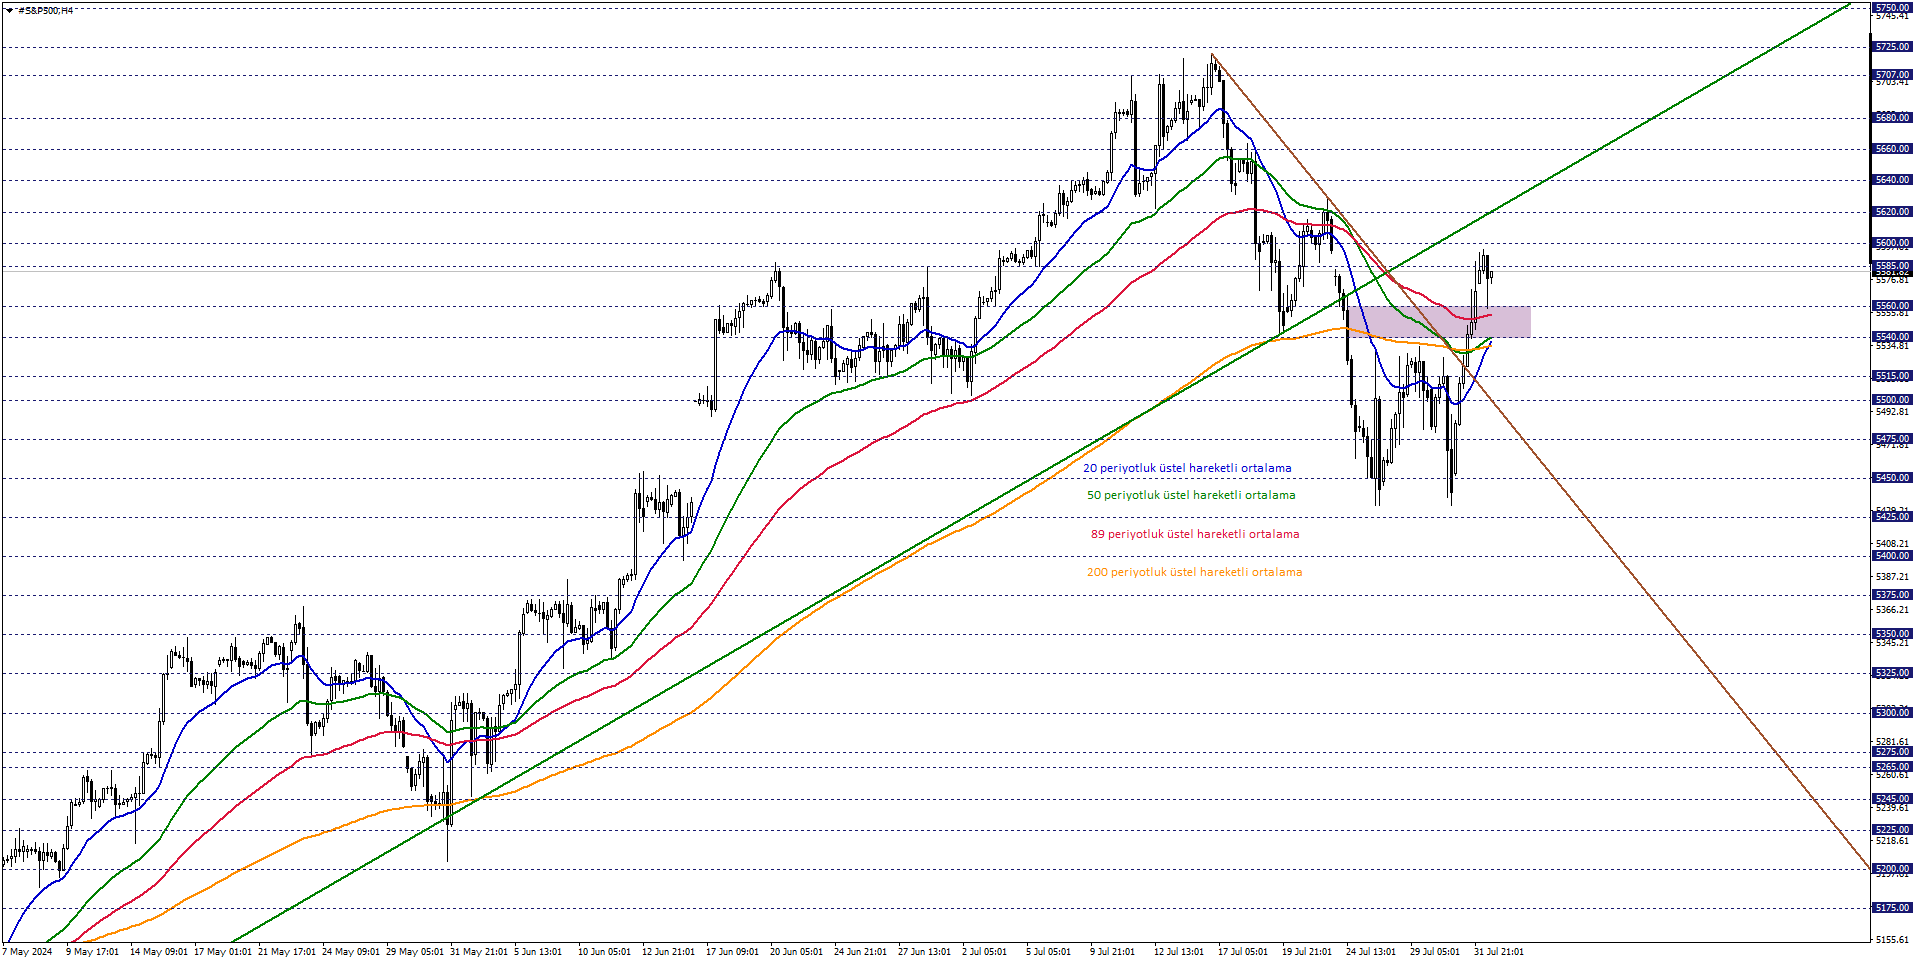The width and height of the screenshot is (1916, 963).
Task: Click the 89 periyotluk üstel hareketli ortalama label
Action: point(1195,534)
